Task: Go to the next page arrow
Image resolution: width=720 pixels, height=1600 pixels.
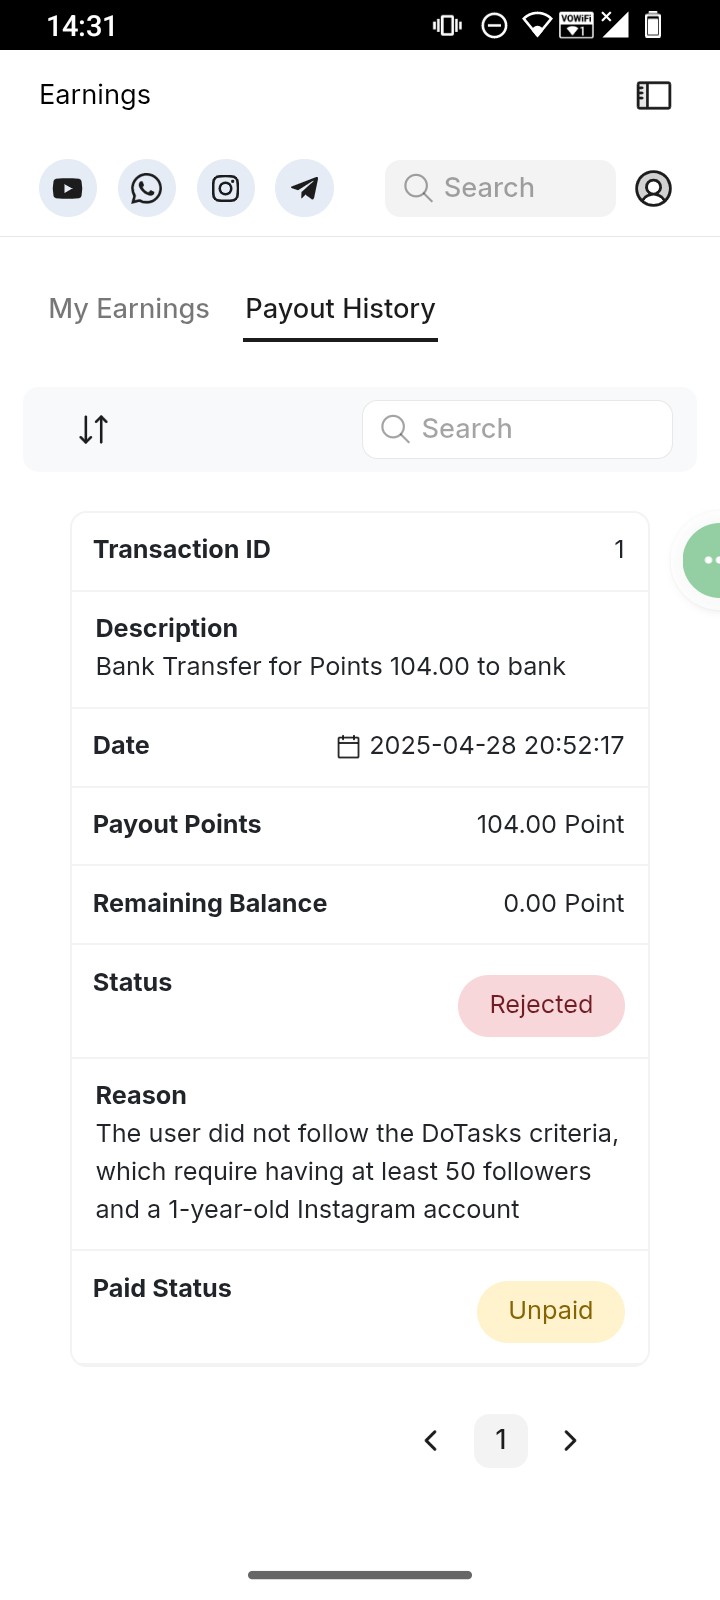Action: pyautogui.click(x=570, y=1440)
